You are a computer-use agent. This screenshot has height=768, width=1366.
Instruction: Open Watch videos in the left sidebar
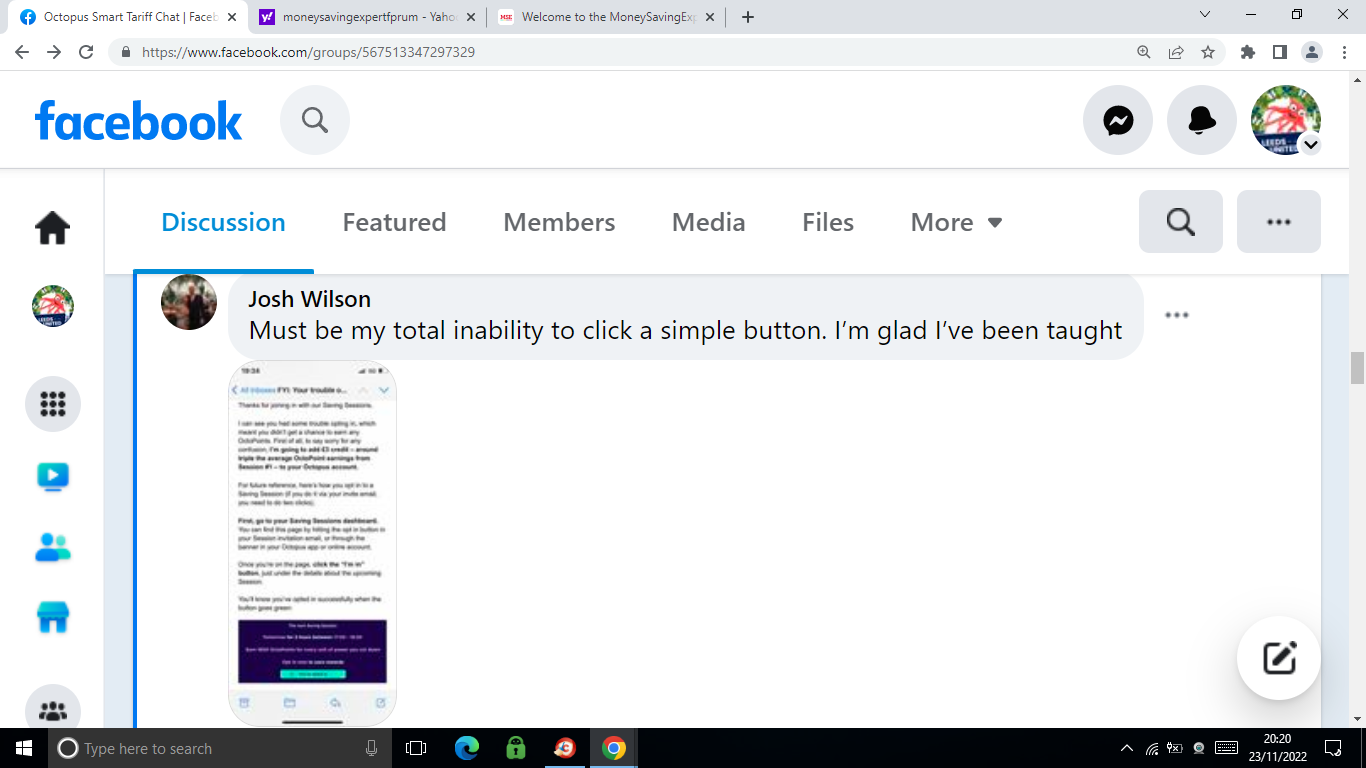point(53,477)
